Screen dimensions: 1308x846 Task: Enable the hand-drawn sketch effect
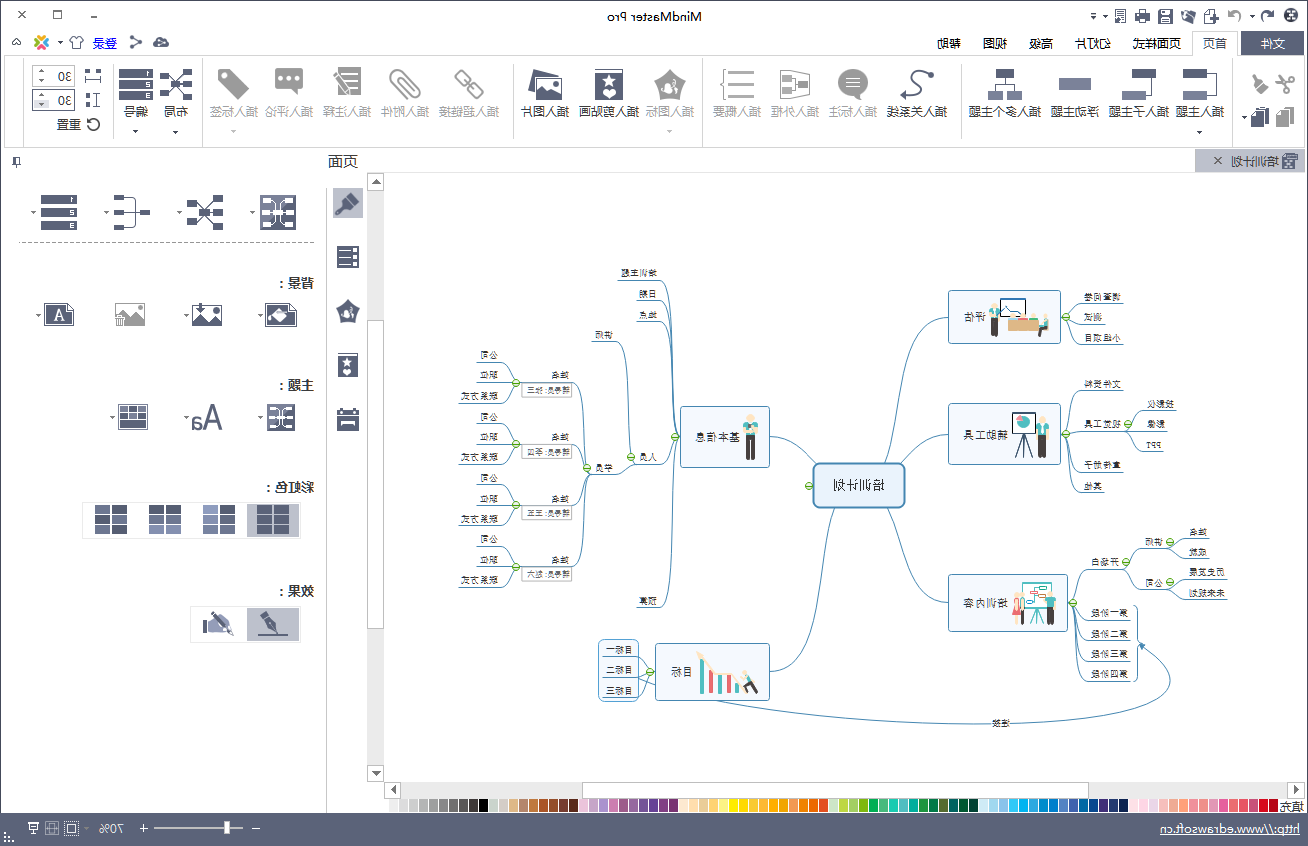pyautogui.click(x=218, y=624)
